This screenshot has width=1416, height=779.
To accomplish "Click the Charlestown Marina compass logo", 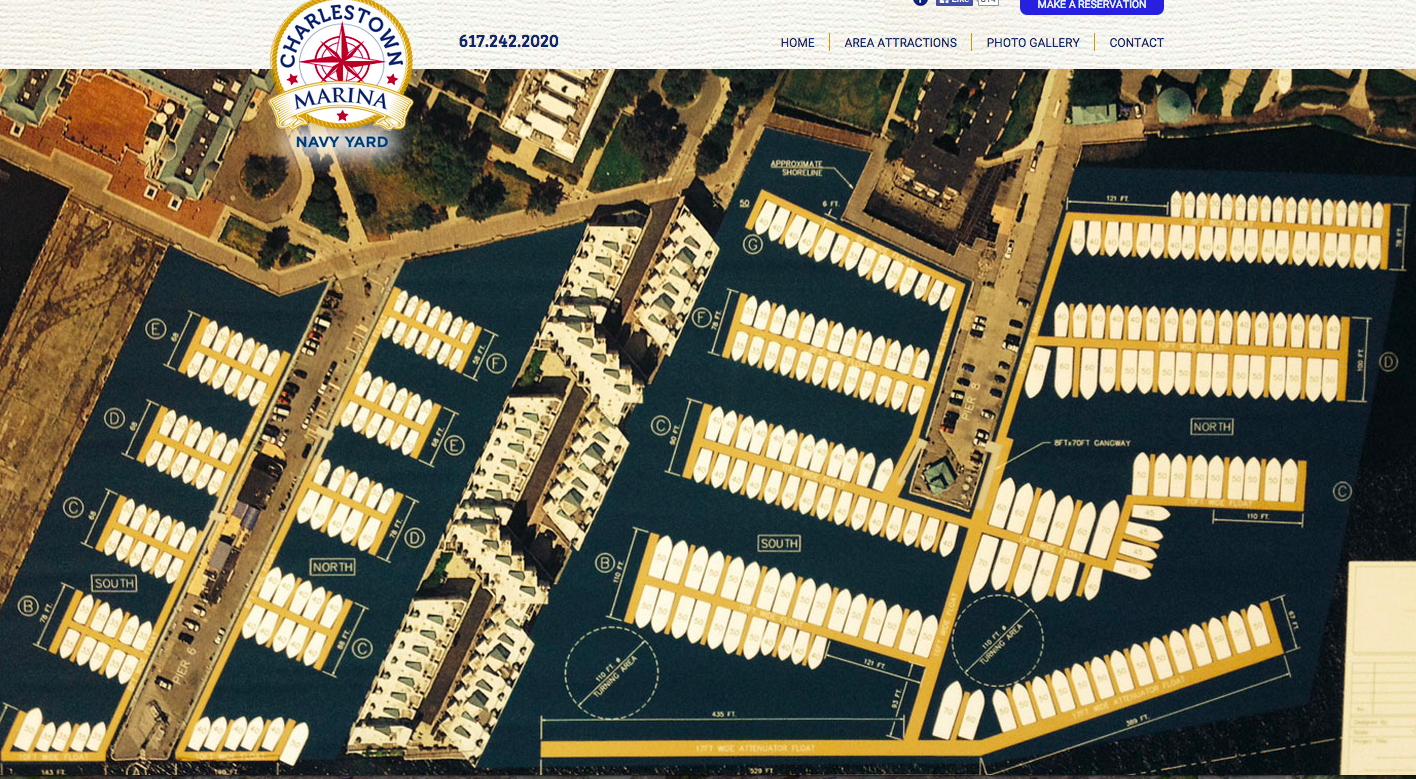I will tap(341, 58).
